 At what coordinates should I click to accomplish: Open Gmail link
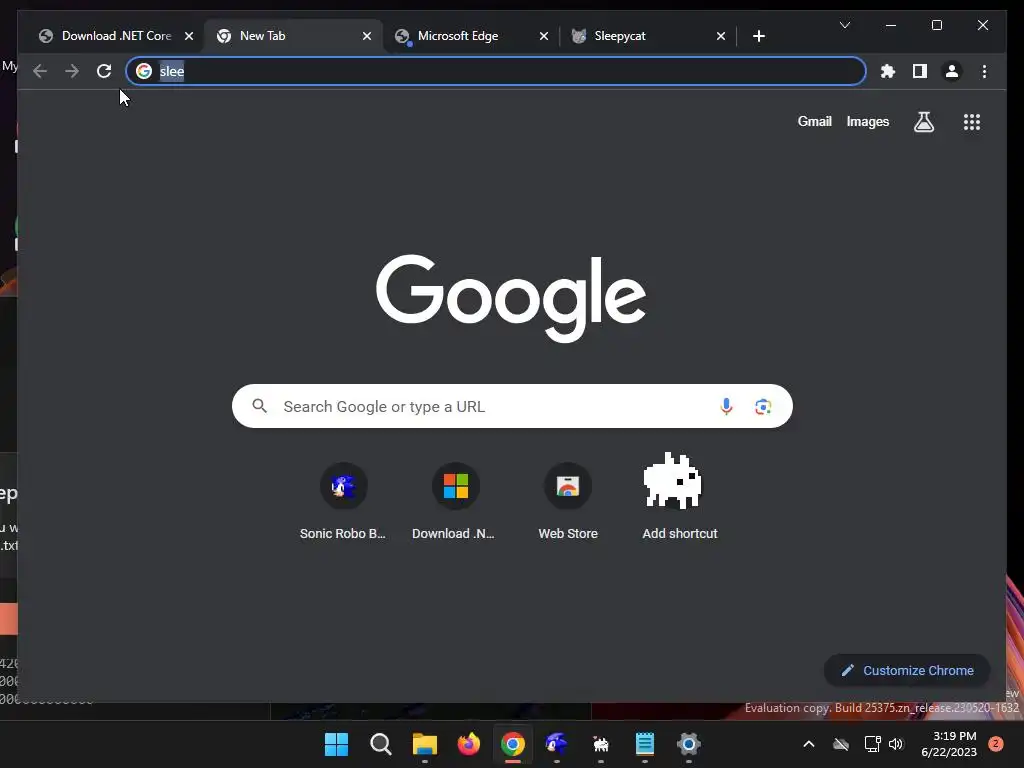pyautogui.click(x=814, y=121)
